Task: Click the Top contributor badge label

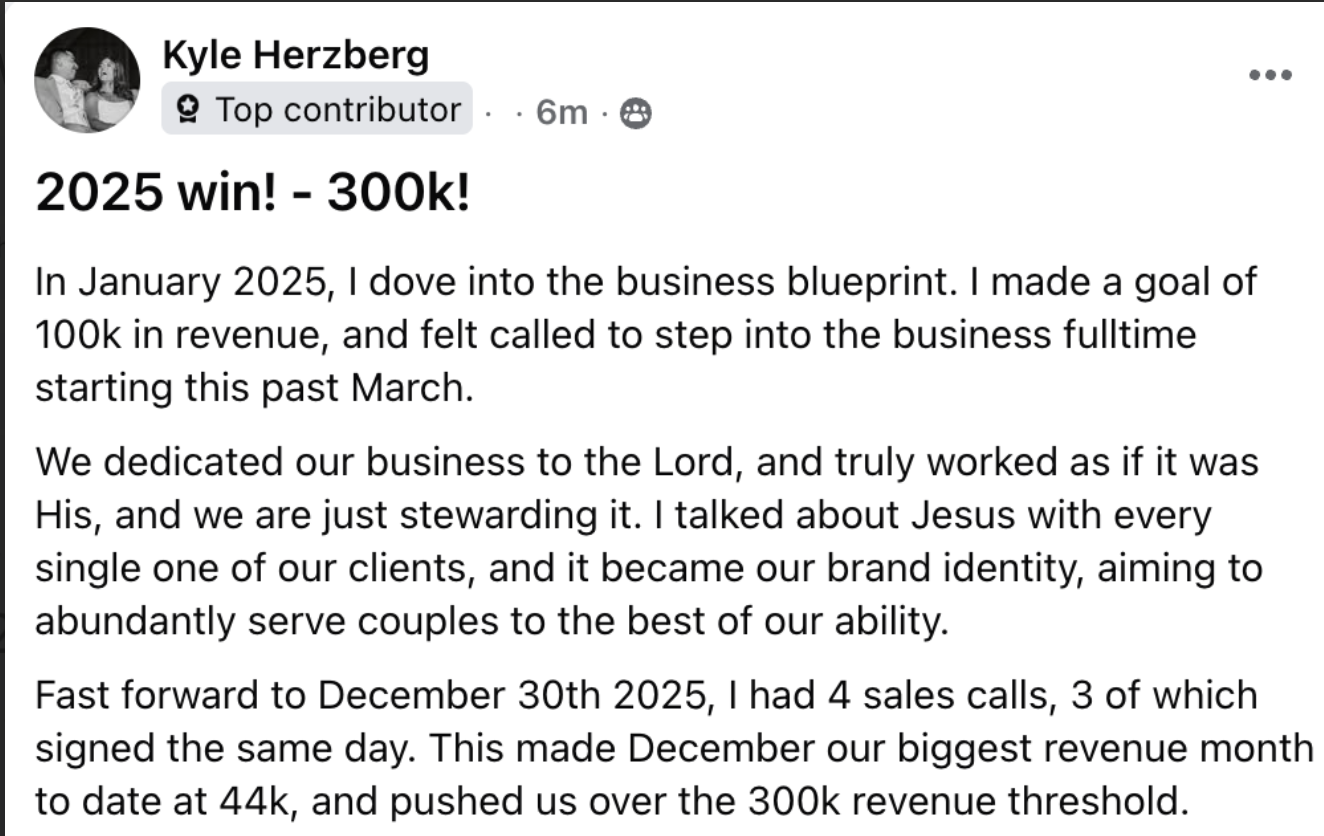Action: click(316, 109)
